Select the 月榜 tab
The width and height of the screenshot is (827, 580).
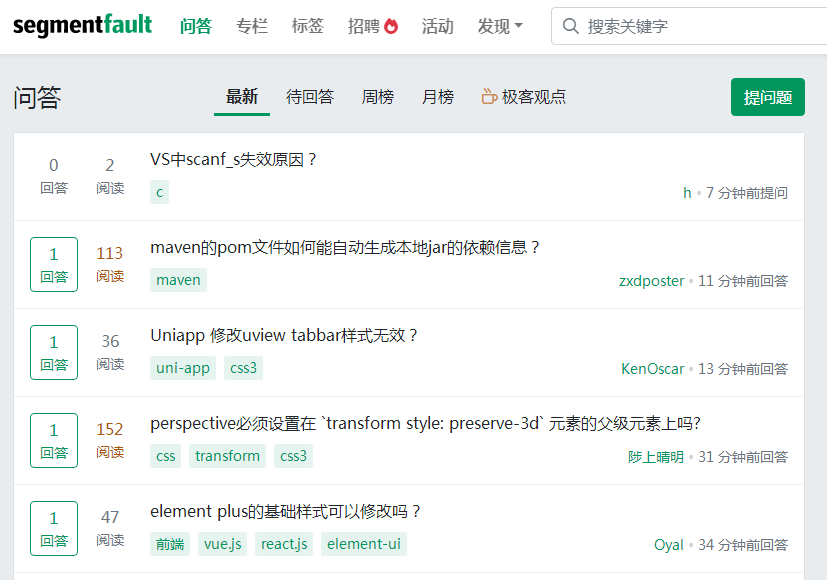tap(438, 97)
